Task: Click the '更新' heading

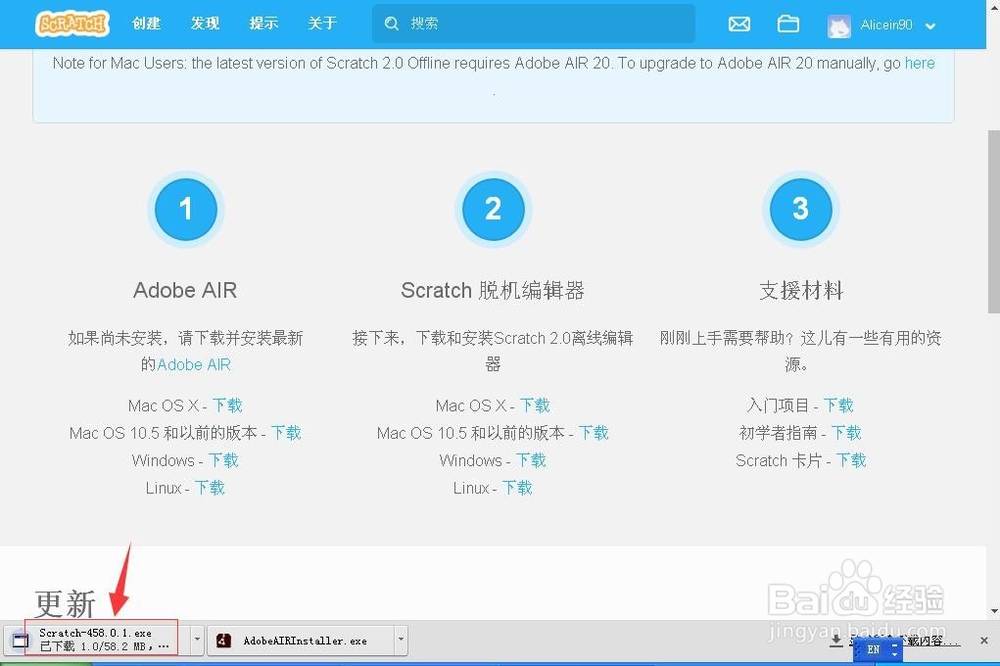Action: (x=65, y=603)
